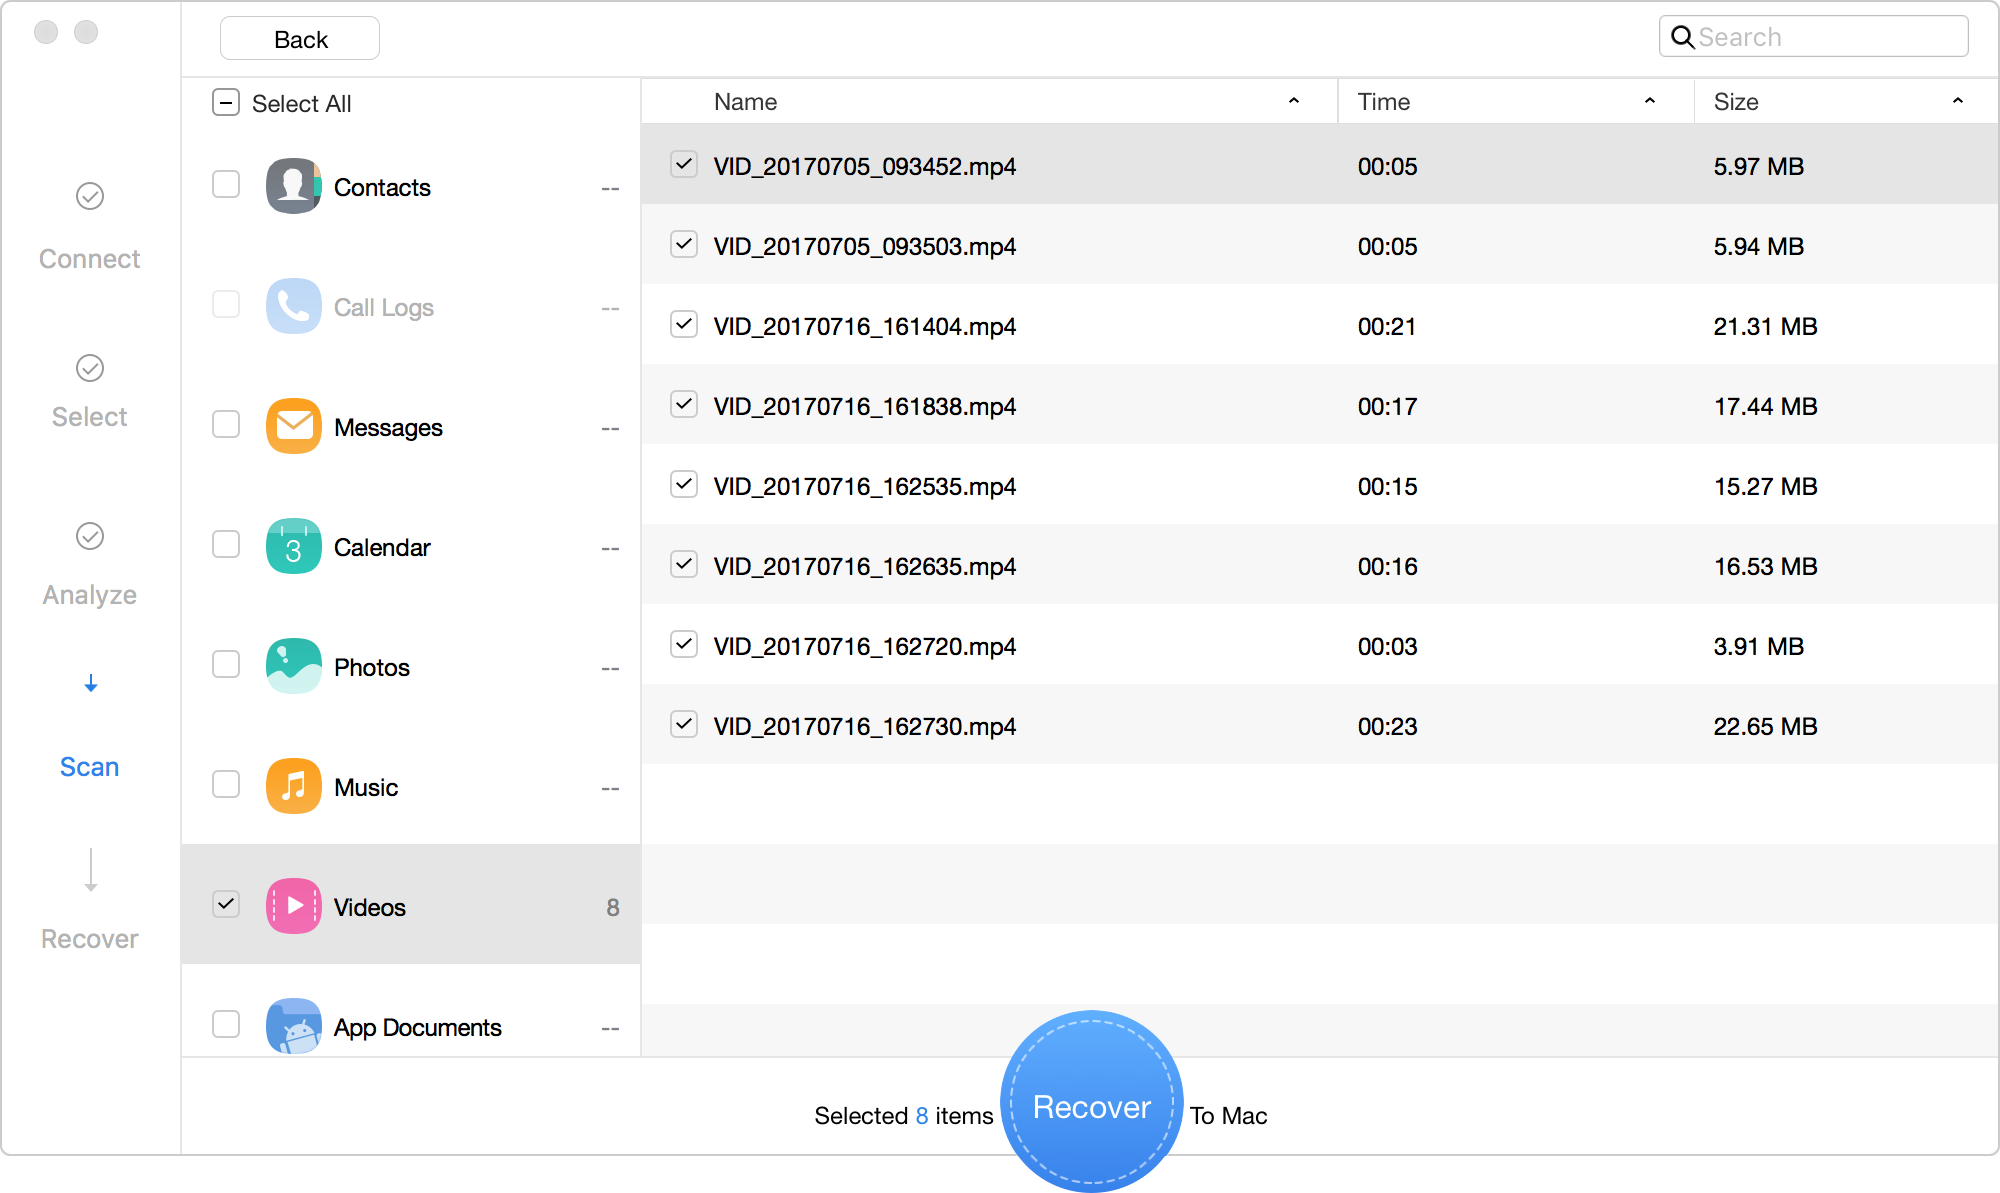Screen dimensions: 2000x1193
Task: Toggle the Select All checkbox
Action: click(226, 103)
